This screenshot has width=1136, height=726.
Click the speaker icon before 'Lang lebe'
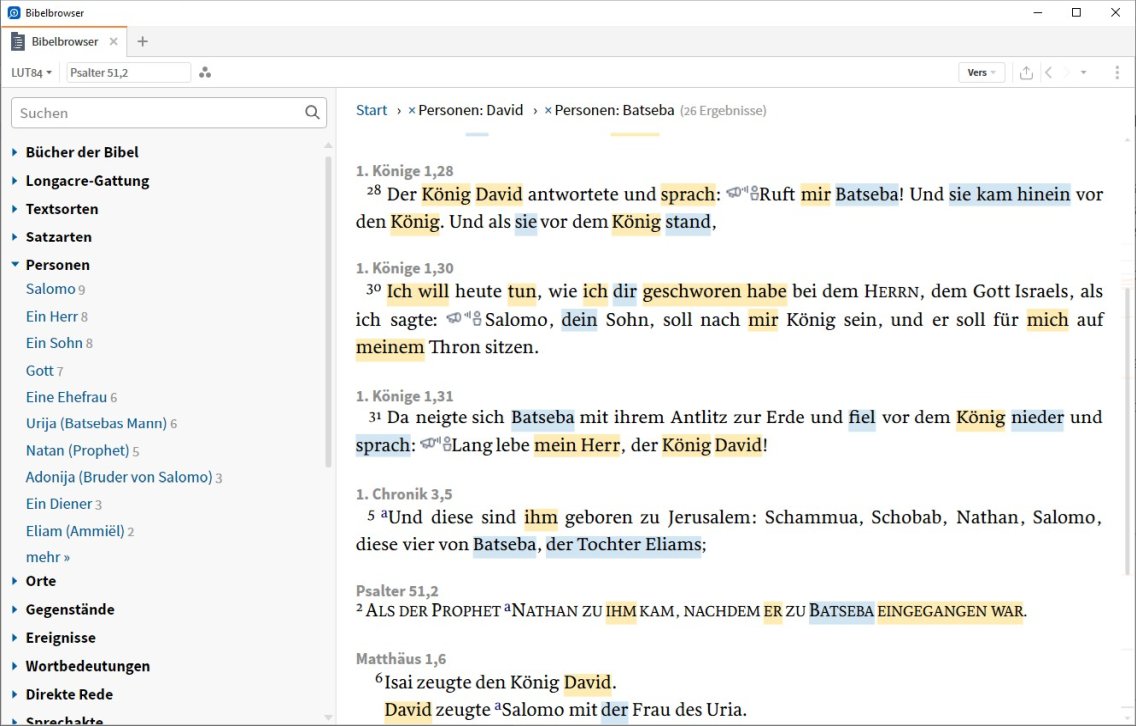click(436, 443)
